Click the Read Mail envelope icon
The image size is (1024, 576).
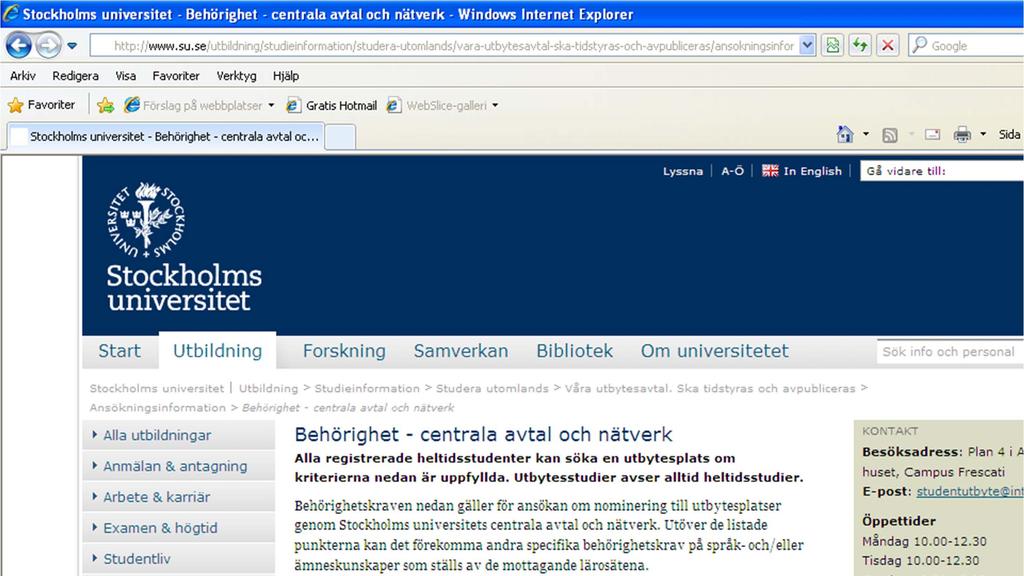tap(933, 135)
